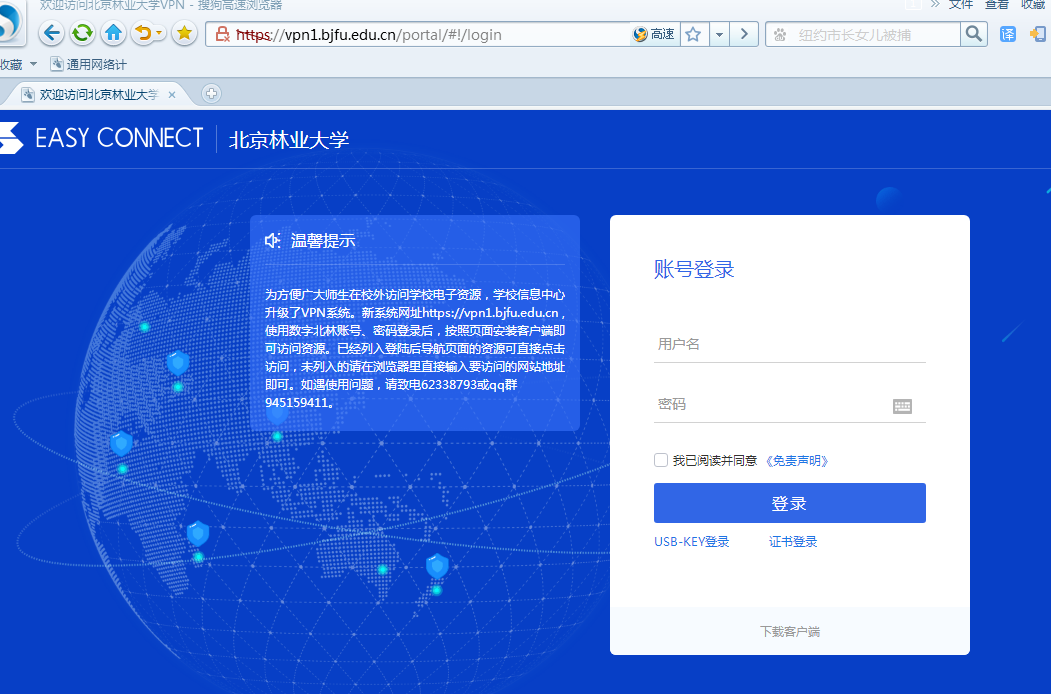Check the 我已阅读并同意 agreement checkbox
Image resolution: width=1051 pixels, height=694 pixels.
[x=661, y=460]
